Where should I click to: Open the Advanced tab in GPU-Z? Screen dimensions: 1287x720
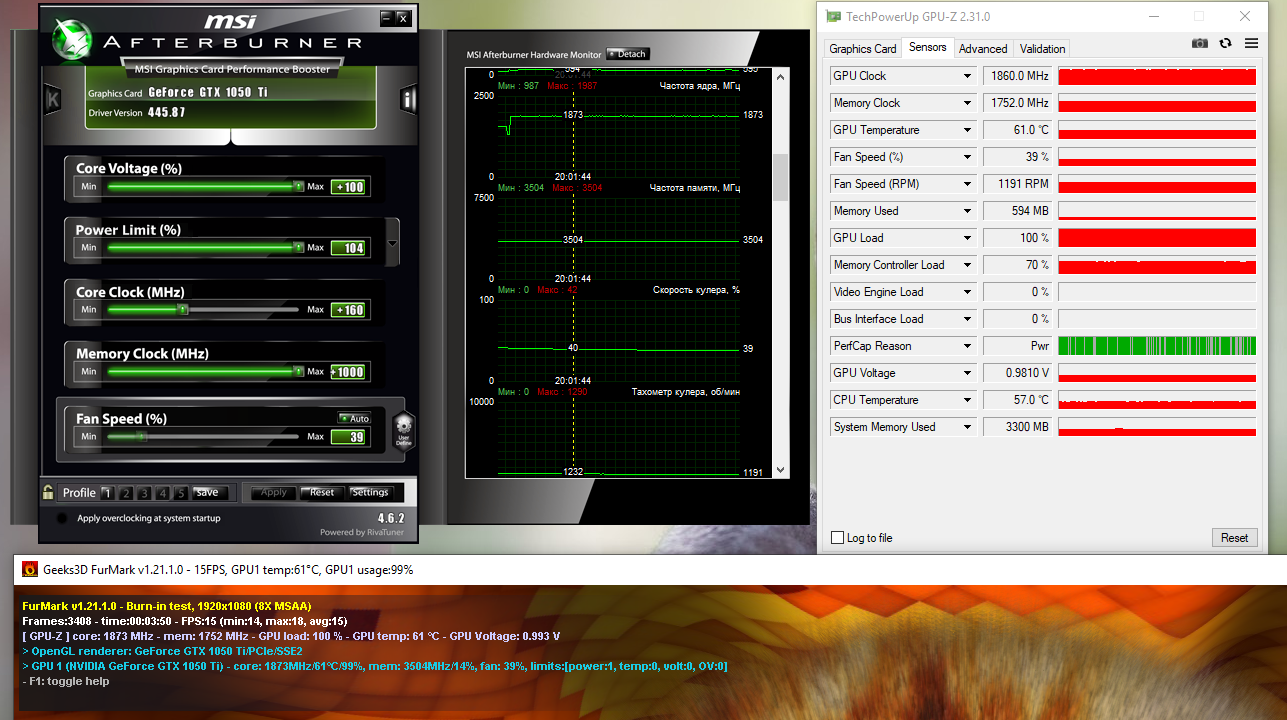(x=983, y=48)
